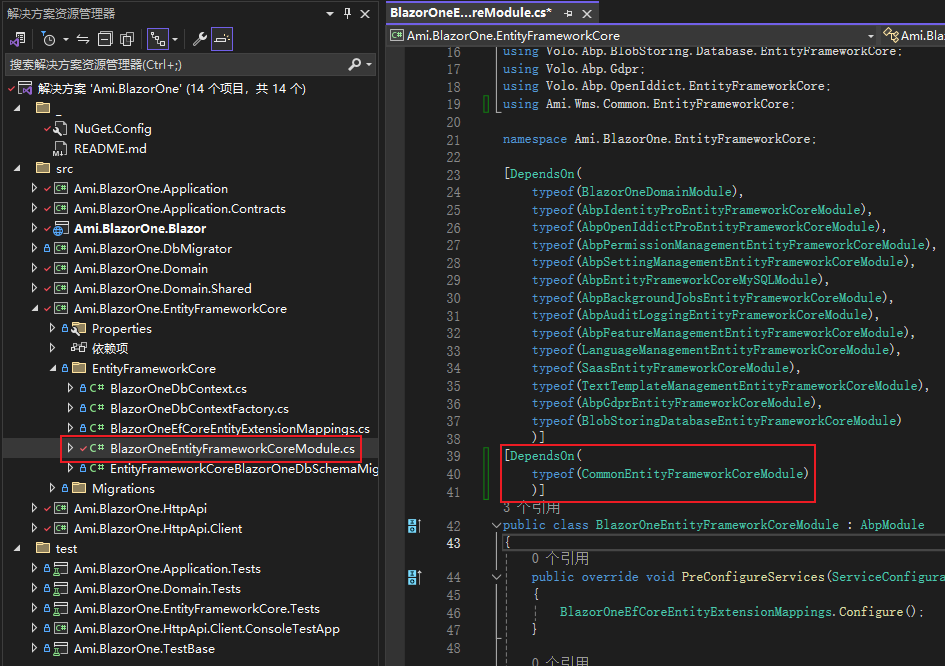Image resolution: width=945 pixels, height=666 pixels.
Task: Select Ami.BlazorOne.Application.Tests project
Action: coord(167,569)
